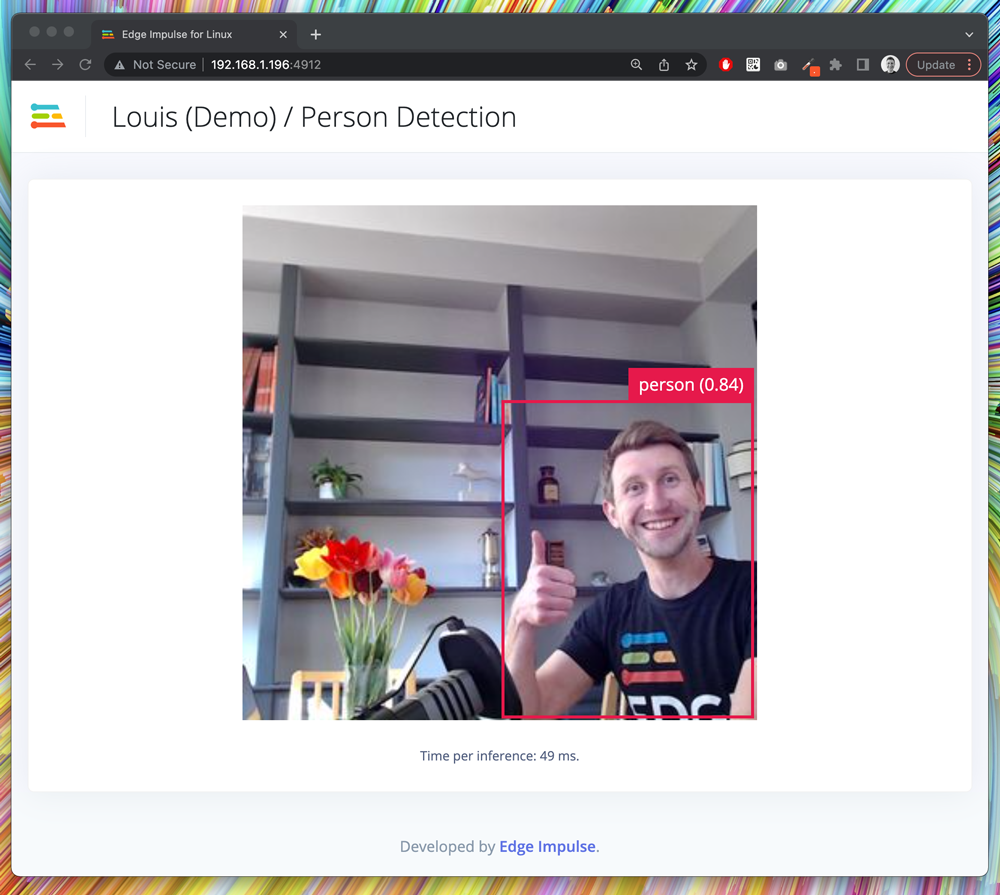Click the browser back arrow
The width and height of the screenshot is (1000, 895).
click(30, 65)
